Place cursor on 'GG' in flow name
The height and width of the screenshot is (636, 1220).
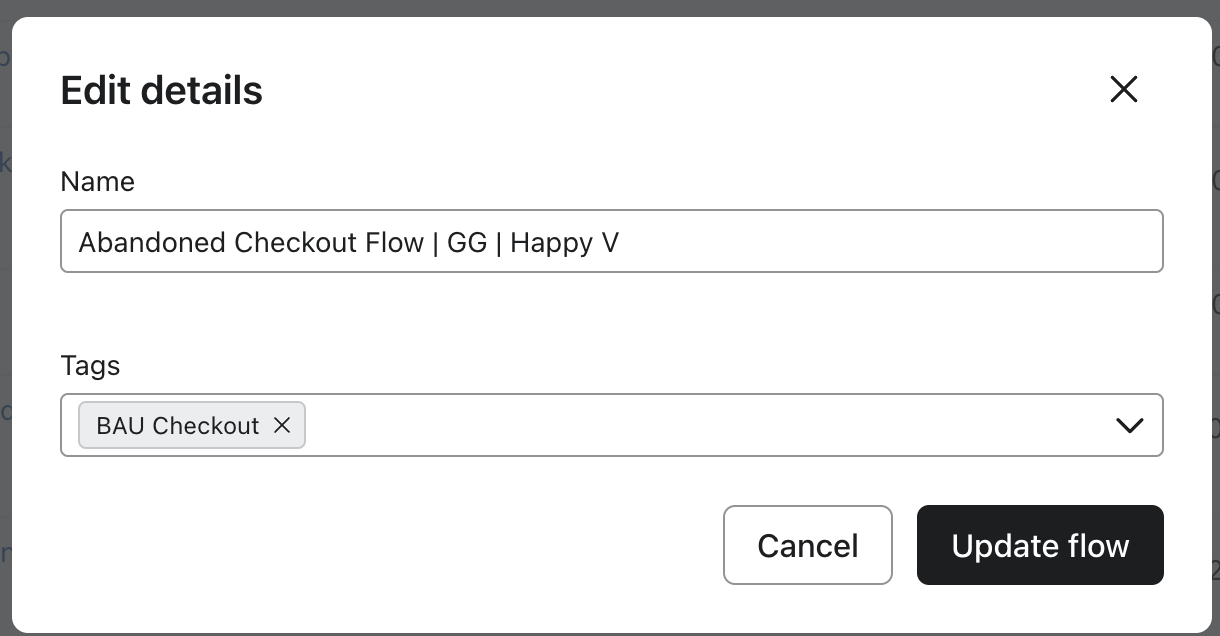click(466, 242)
